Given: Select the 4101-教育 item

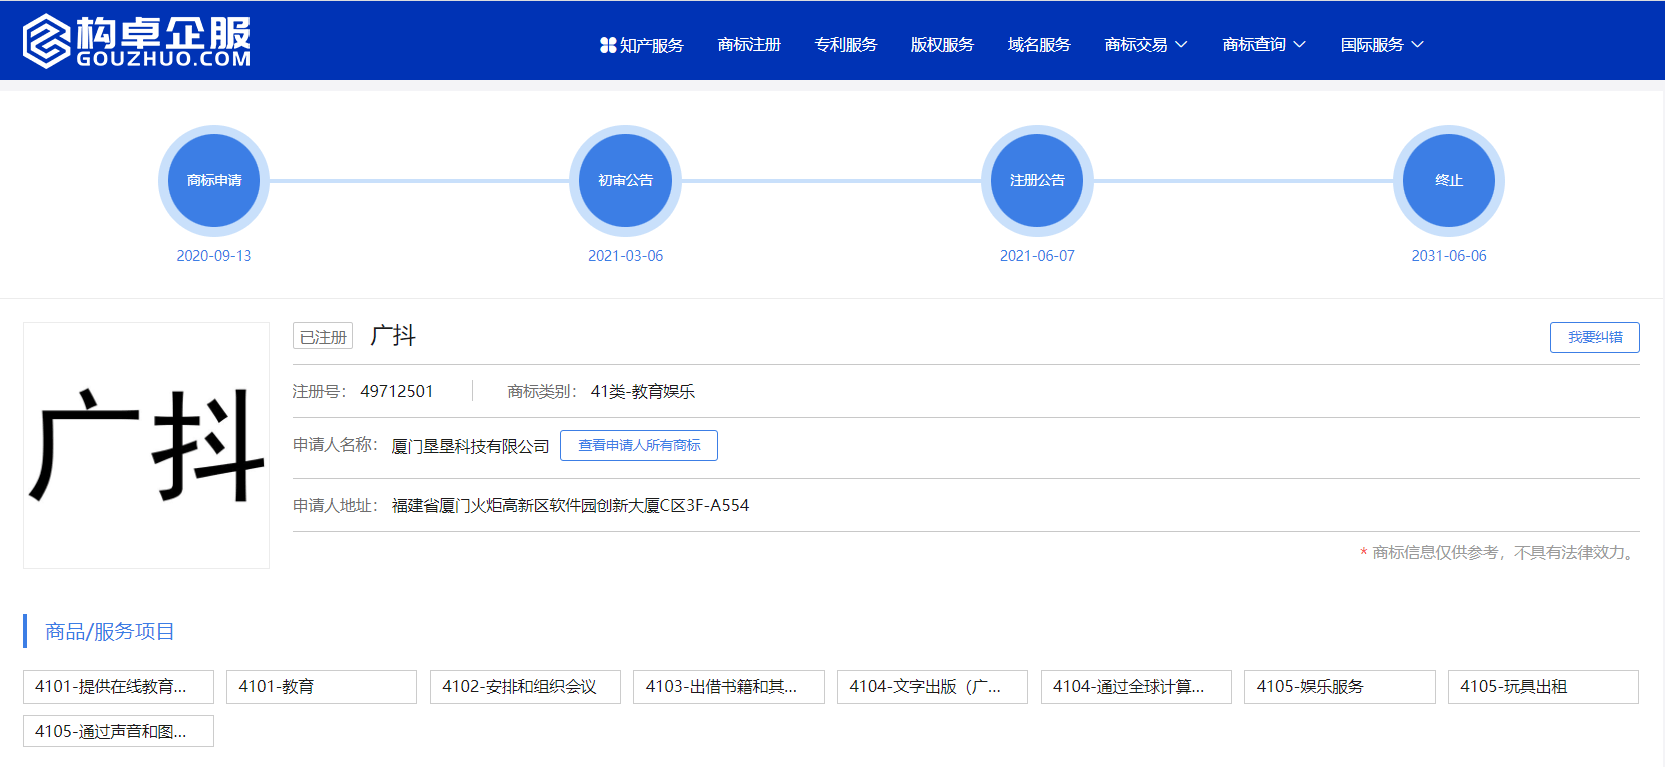Looking at the screenshot, I should pos(321,687).
